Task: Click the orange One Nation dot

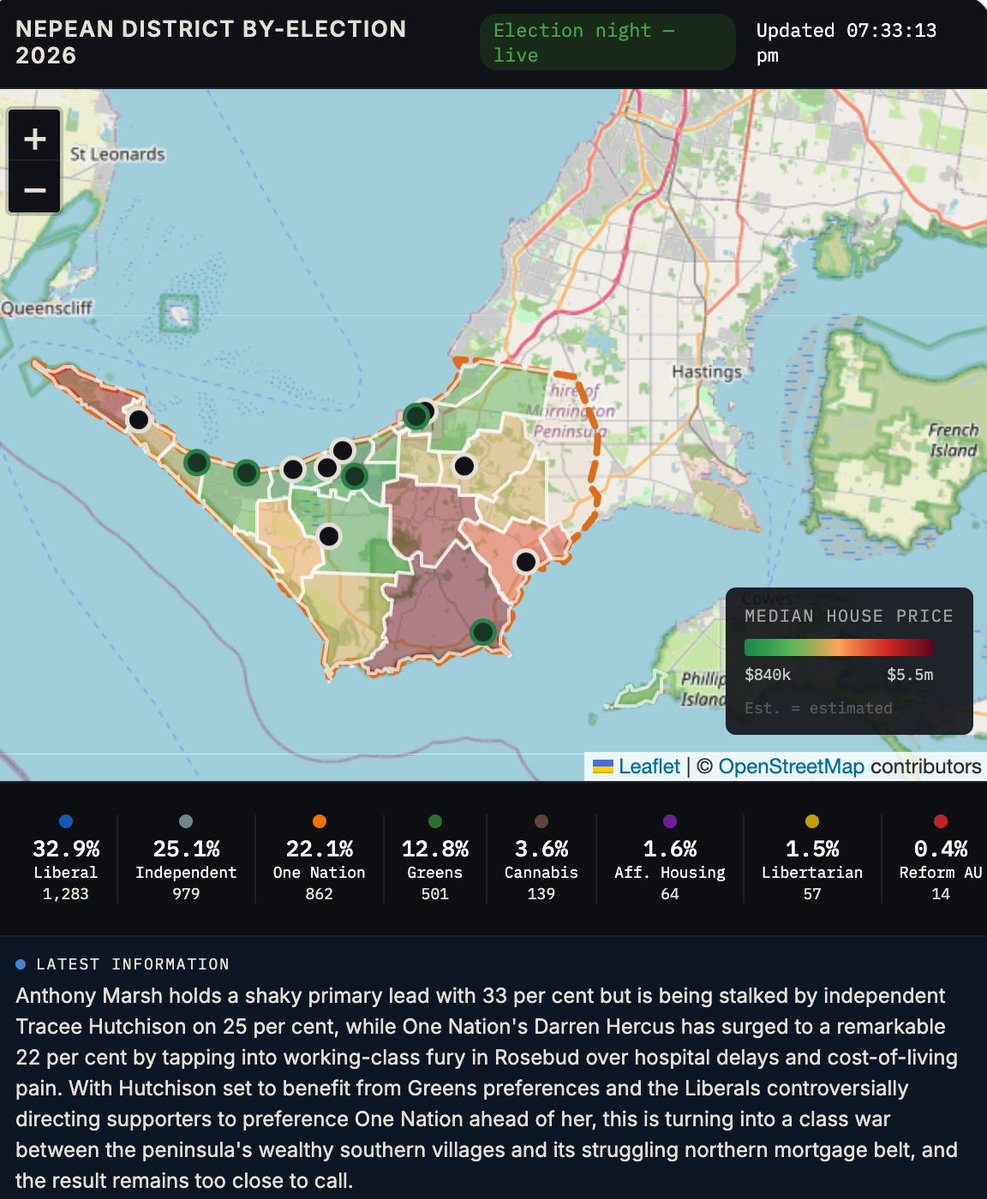Action: click(320, 821)
